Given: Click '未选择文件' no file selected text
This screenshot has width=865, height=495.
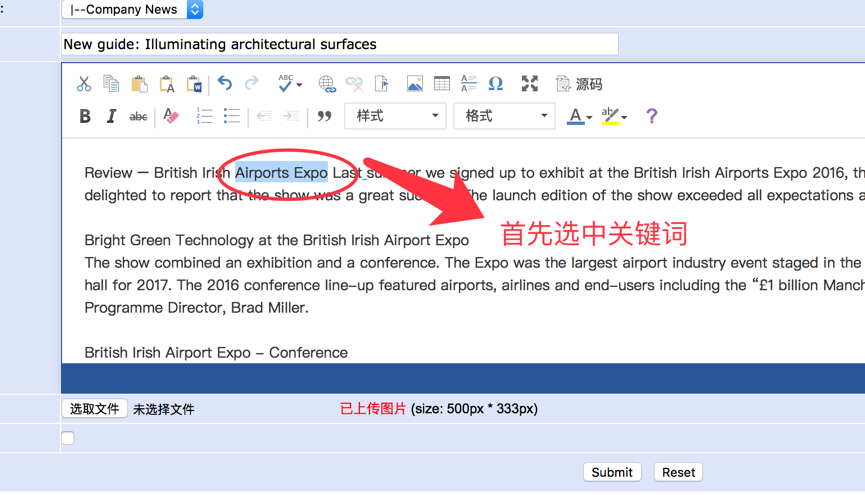Looking at the screenshot, I should click(164, 409).
